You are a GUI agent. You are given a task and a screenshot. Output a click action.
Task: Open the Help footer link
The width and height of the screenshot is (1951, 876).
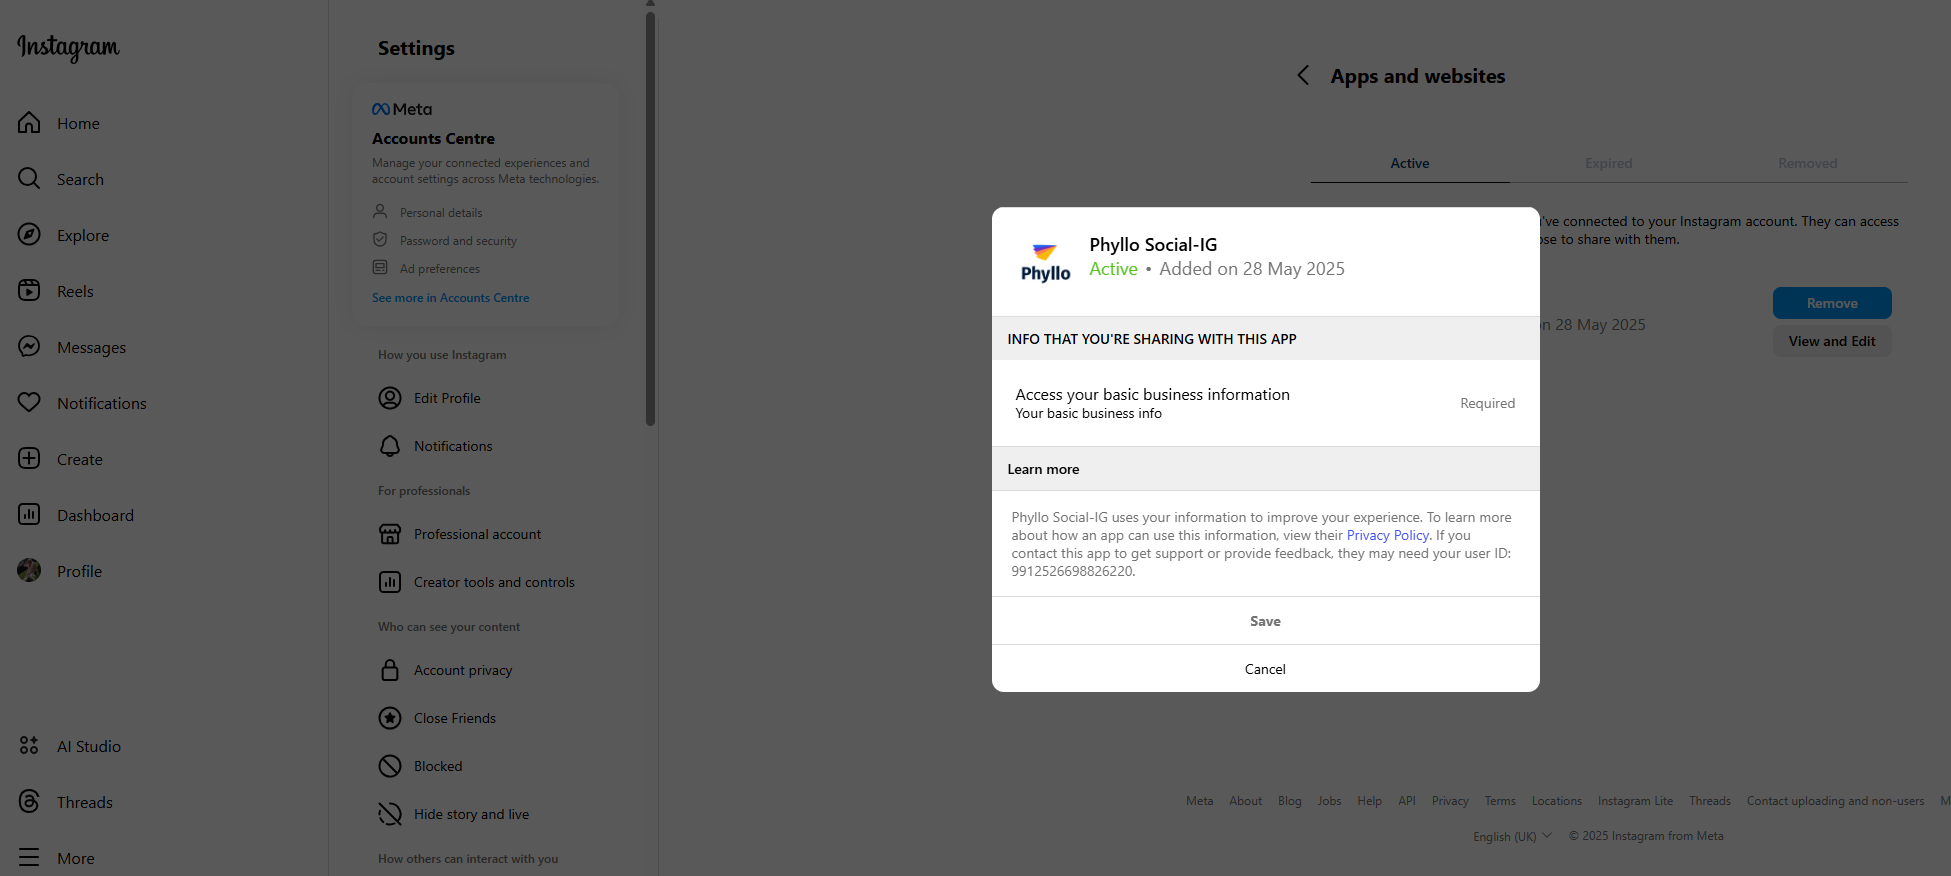point(1369,801)
